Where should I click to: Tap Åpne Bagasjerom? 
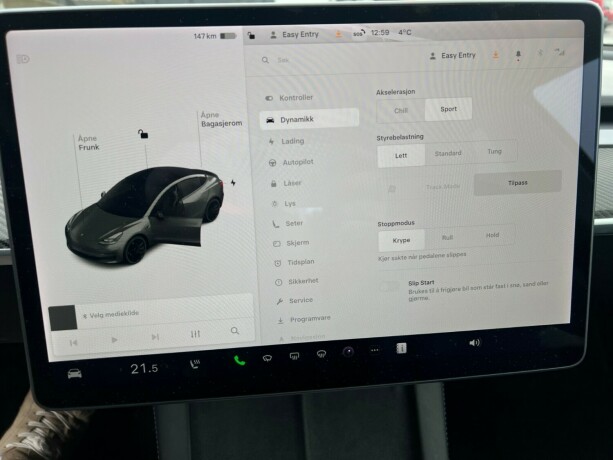click(222, 119)
